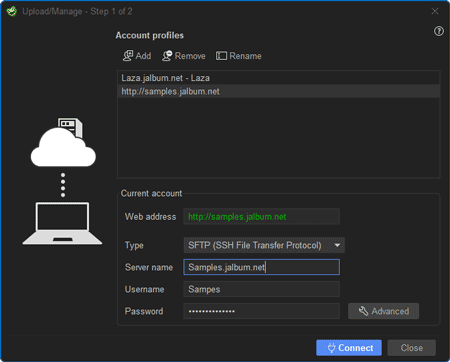Click the dropdown arrow beside SFTP
The height and width of the screenshot is (362, 450).
tap(337, 245)
